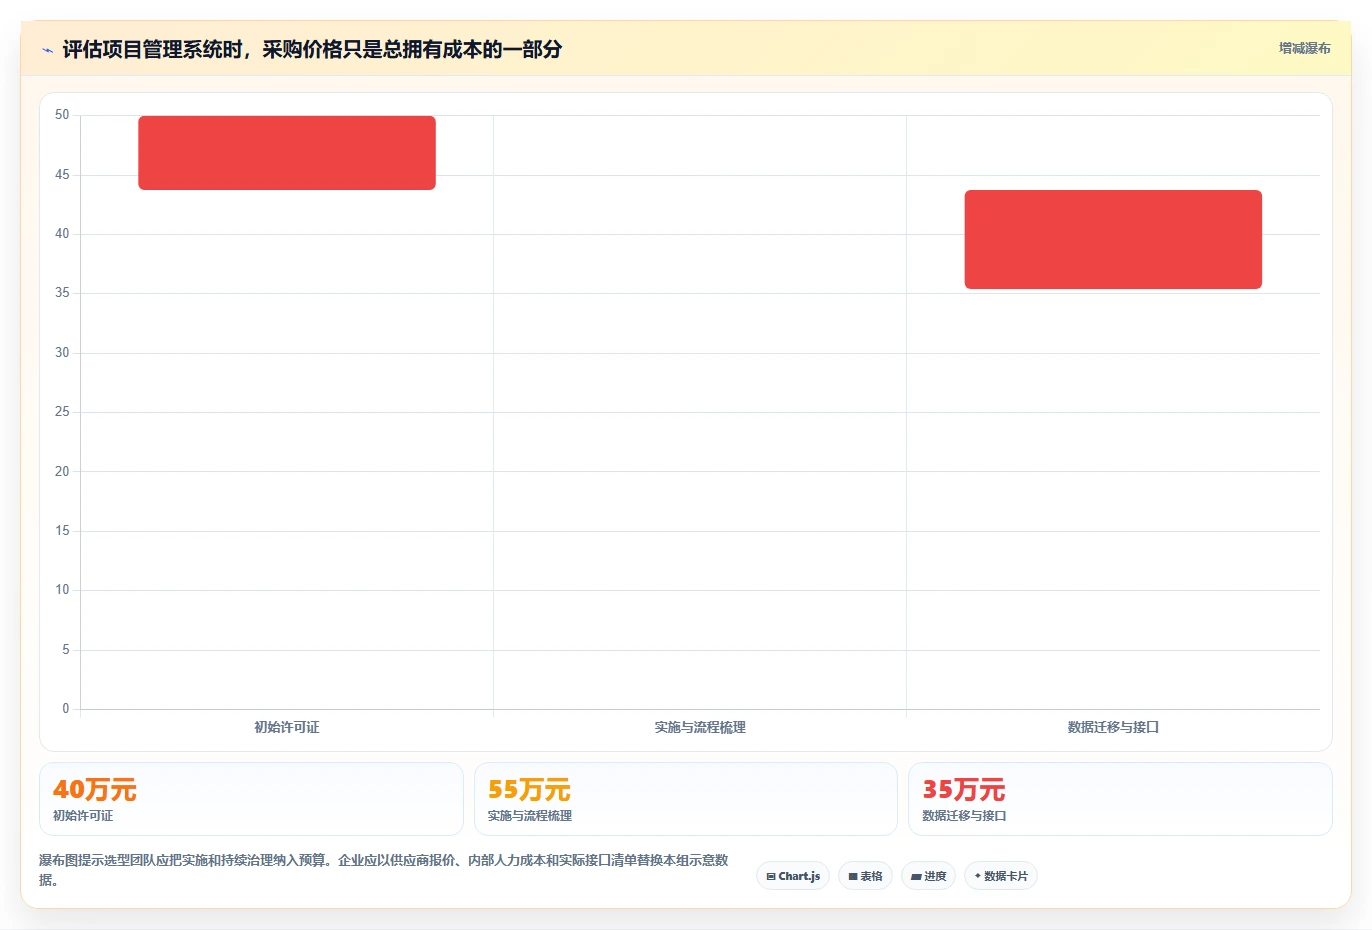The width and height of the screenshot is (1372, 930).
Task: Open the 数据卡片 tag
Action: [x=1000, y=876]
